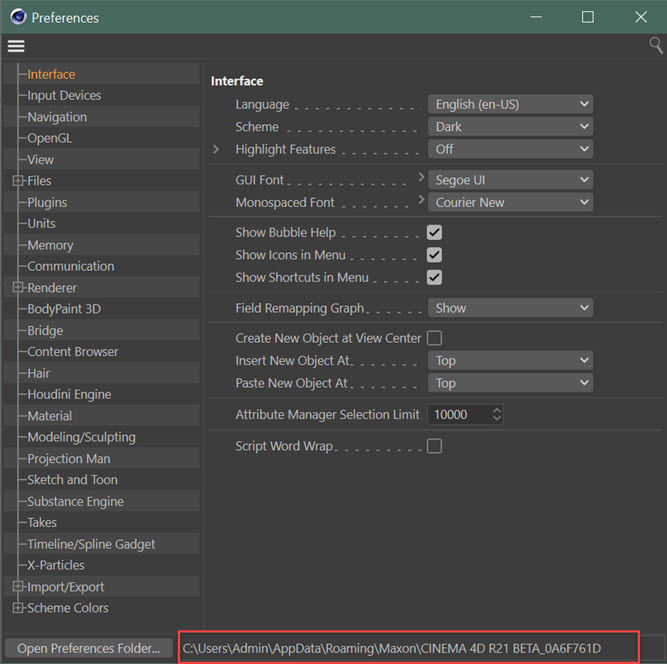Click the search magnifier icon
The width and height of the screenshot is (667, 664).
(656, 45)
